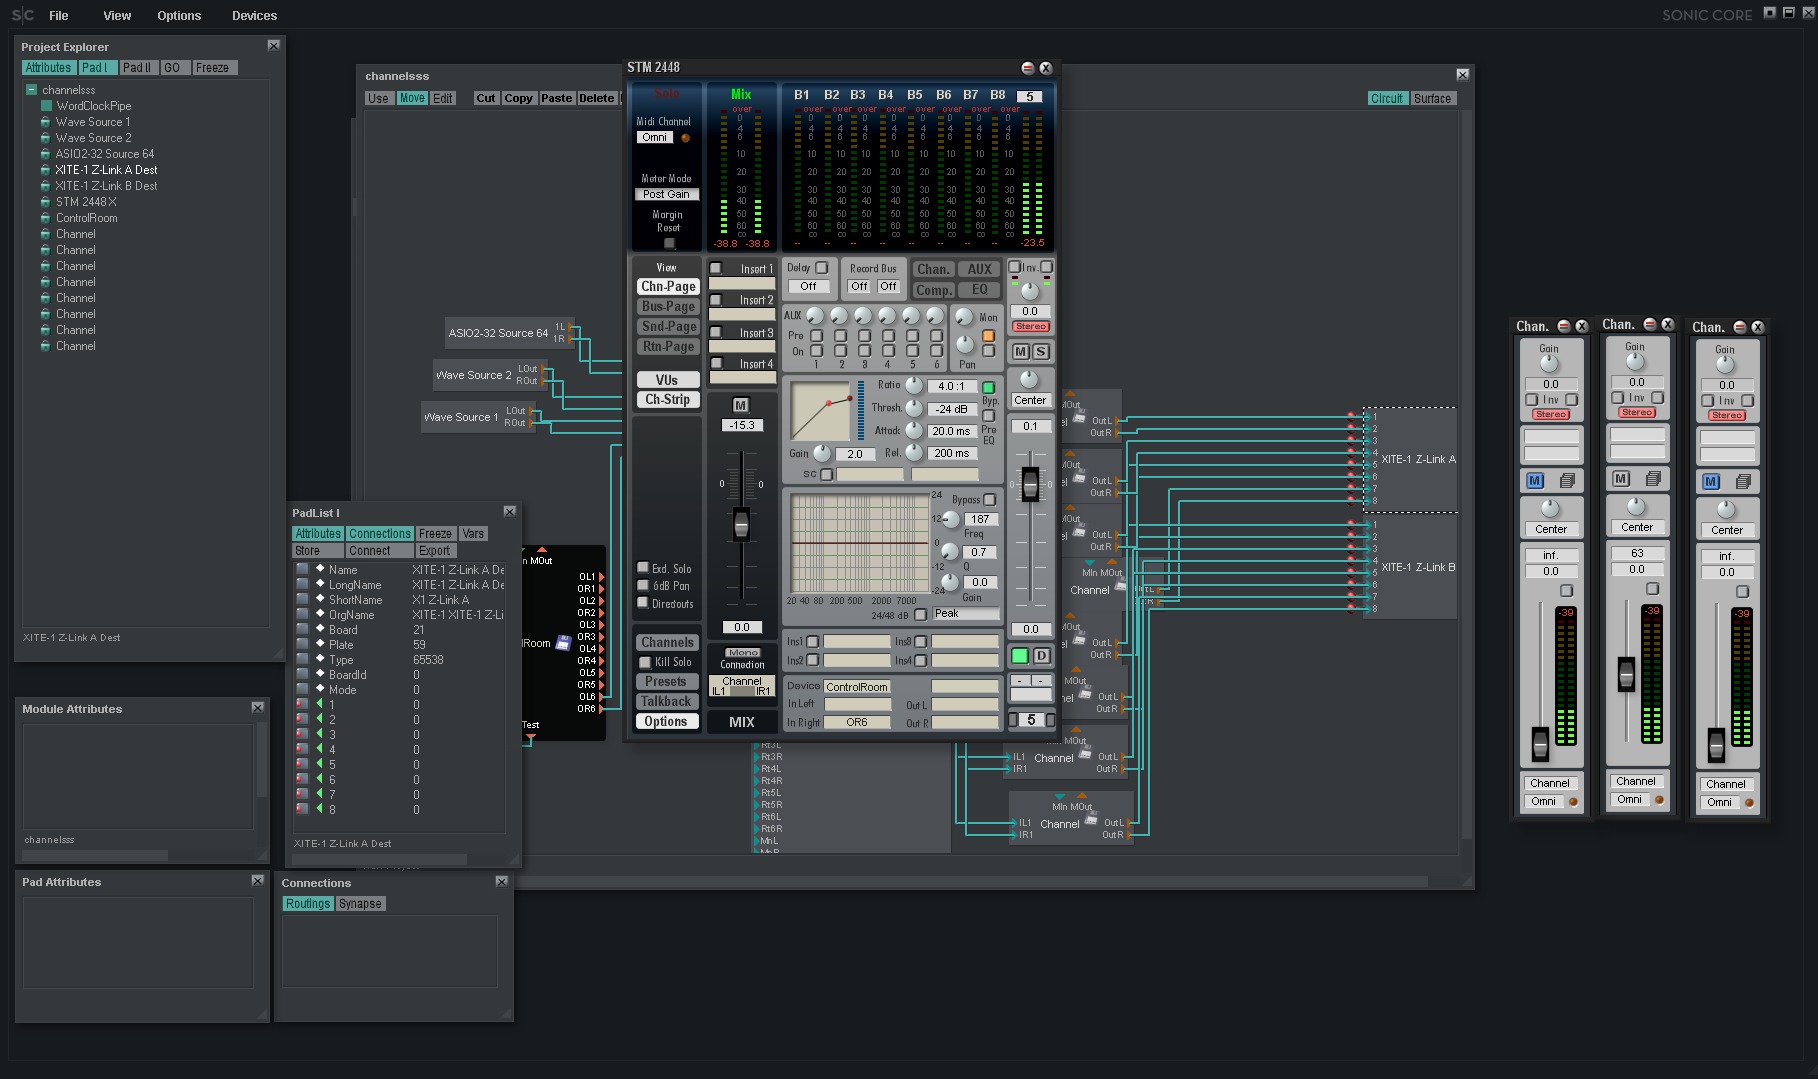Click the EQ Q knob
The width and height of the screenshot is (1818, 1079).
click(x=950, y=551)
